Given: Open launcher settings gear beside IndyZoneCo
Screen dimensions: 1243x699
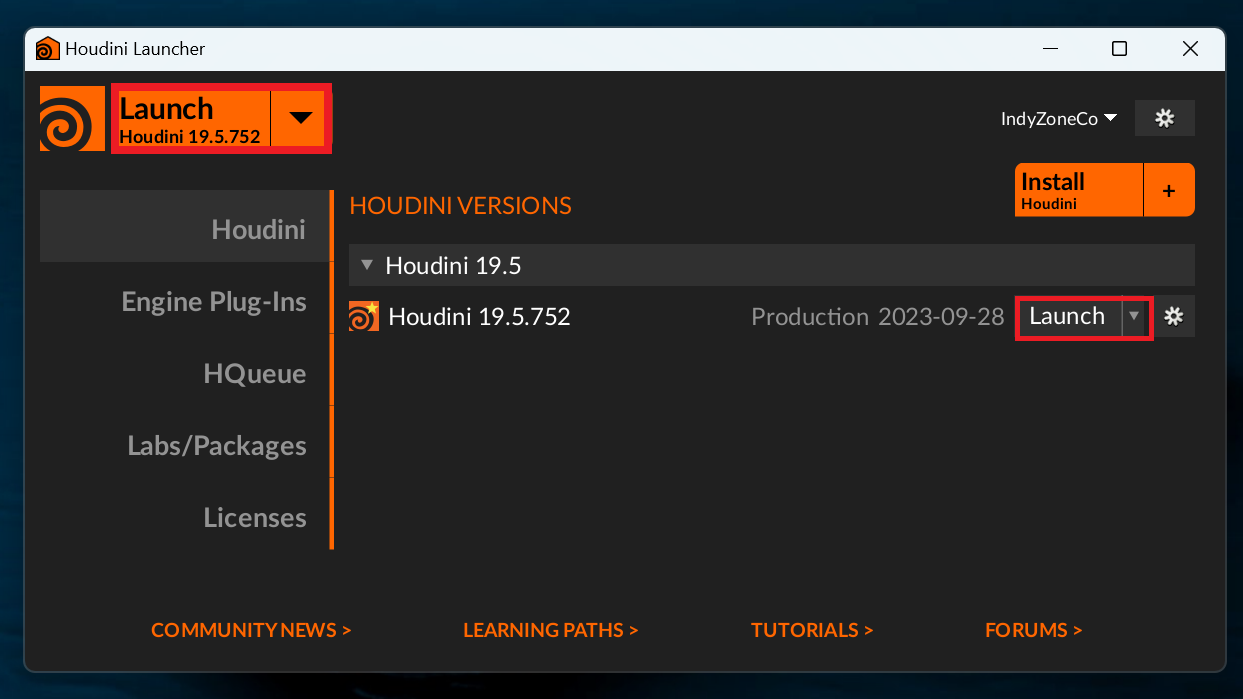Looking at the screenshot, I should pyautogui.click(x=1164, y=118).
